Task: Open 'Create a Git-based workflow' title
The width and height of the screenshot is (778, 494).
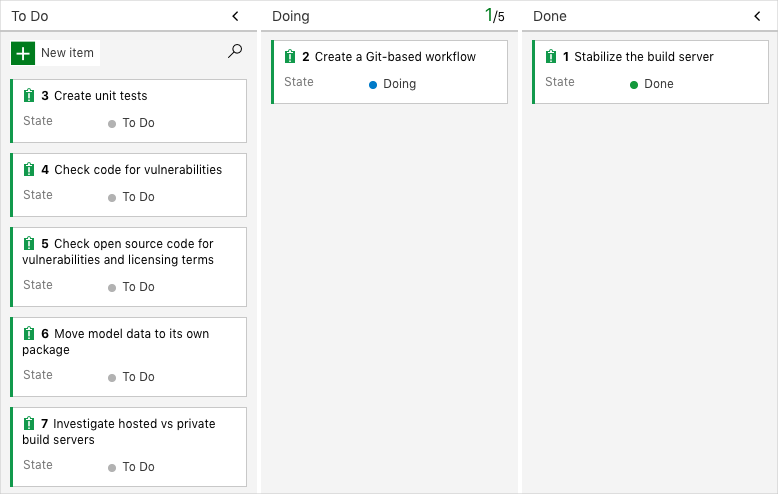Action: pos(395,57)
